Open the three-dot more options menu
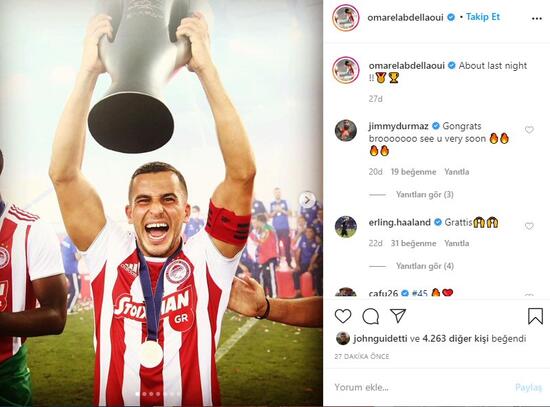The image size is (550, 407). pyautogui.click(x=537, y=19)
